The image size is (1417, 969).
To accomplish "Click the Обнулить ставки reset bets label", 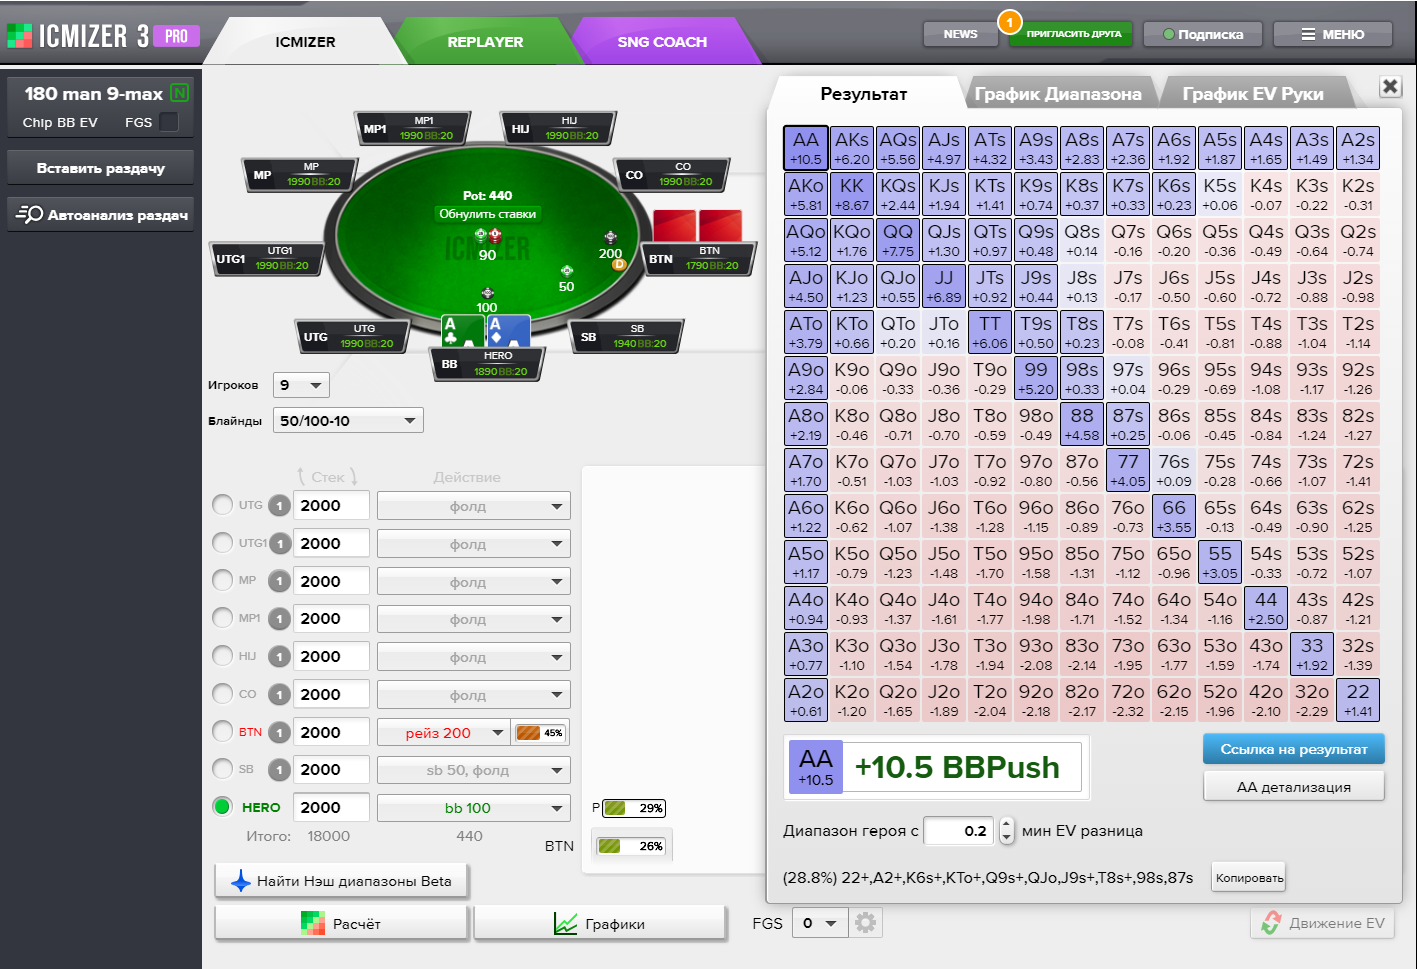I will click(x=488, y=214).
